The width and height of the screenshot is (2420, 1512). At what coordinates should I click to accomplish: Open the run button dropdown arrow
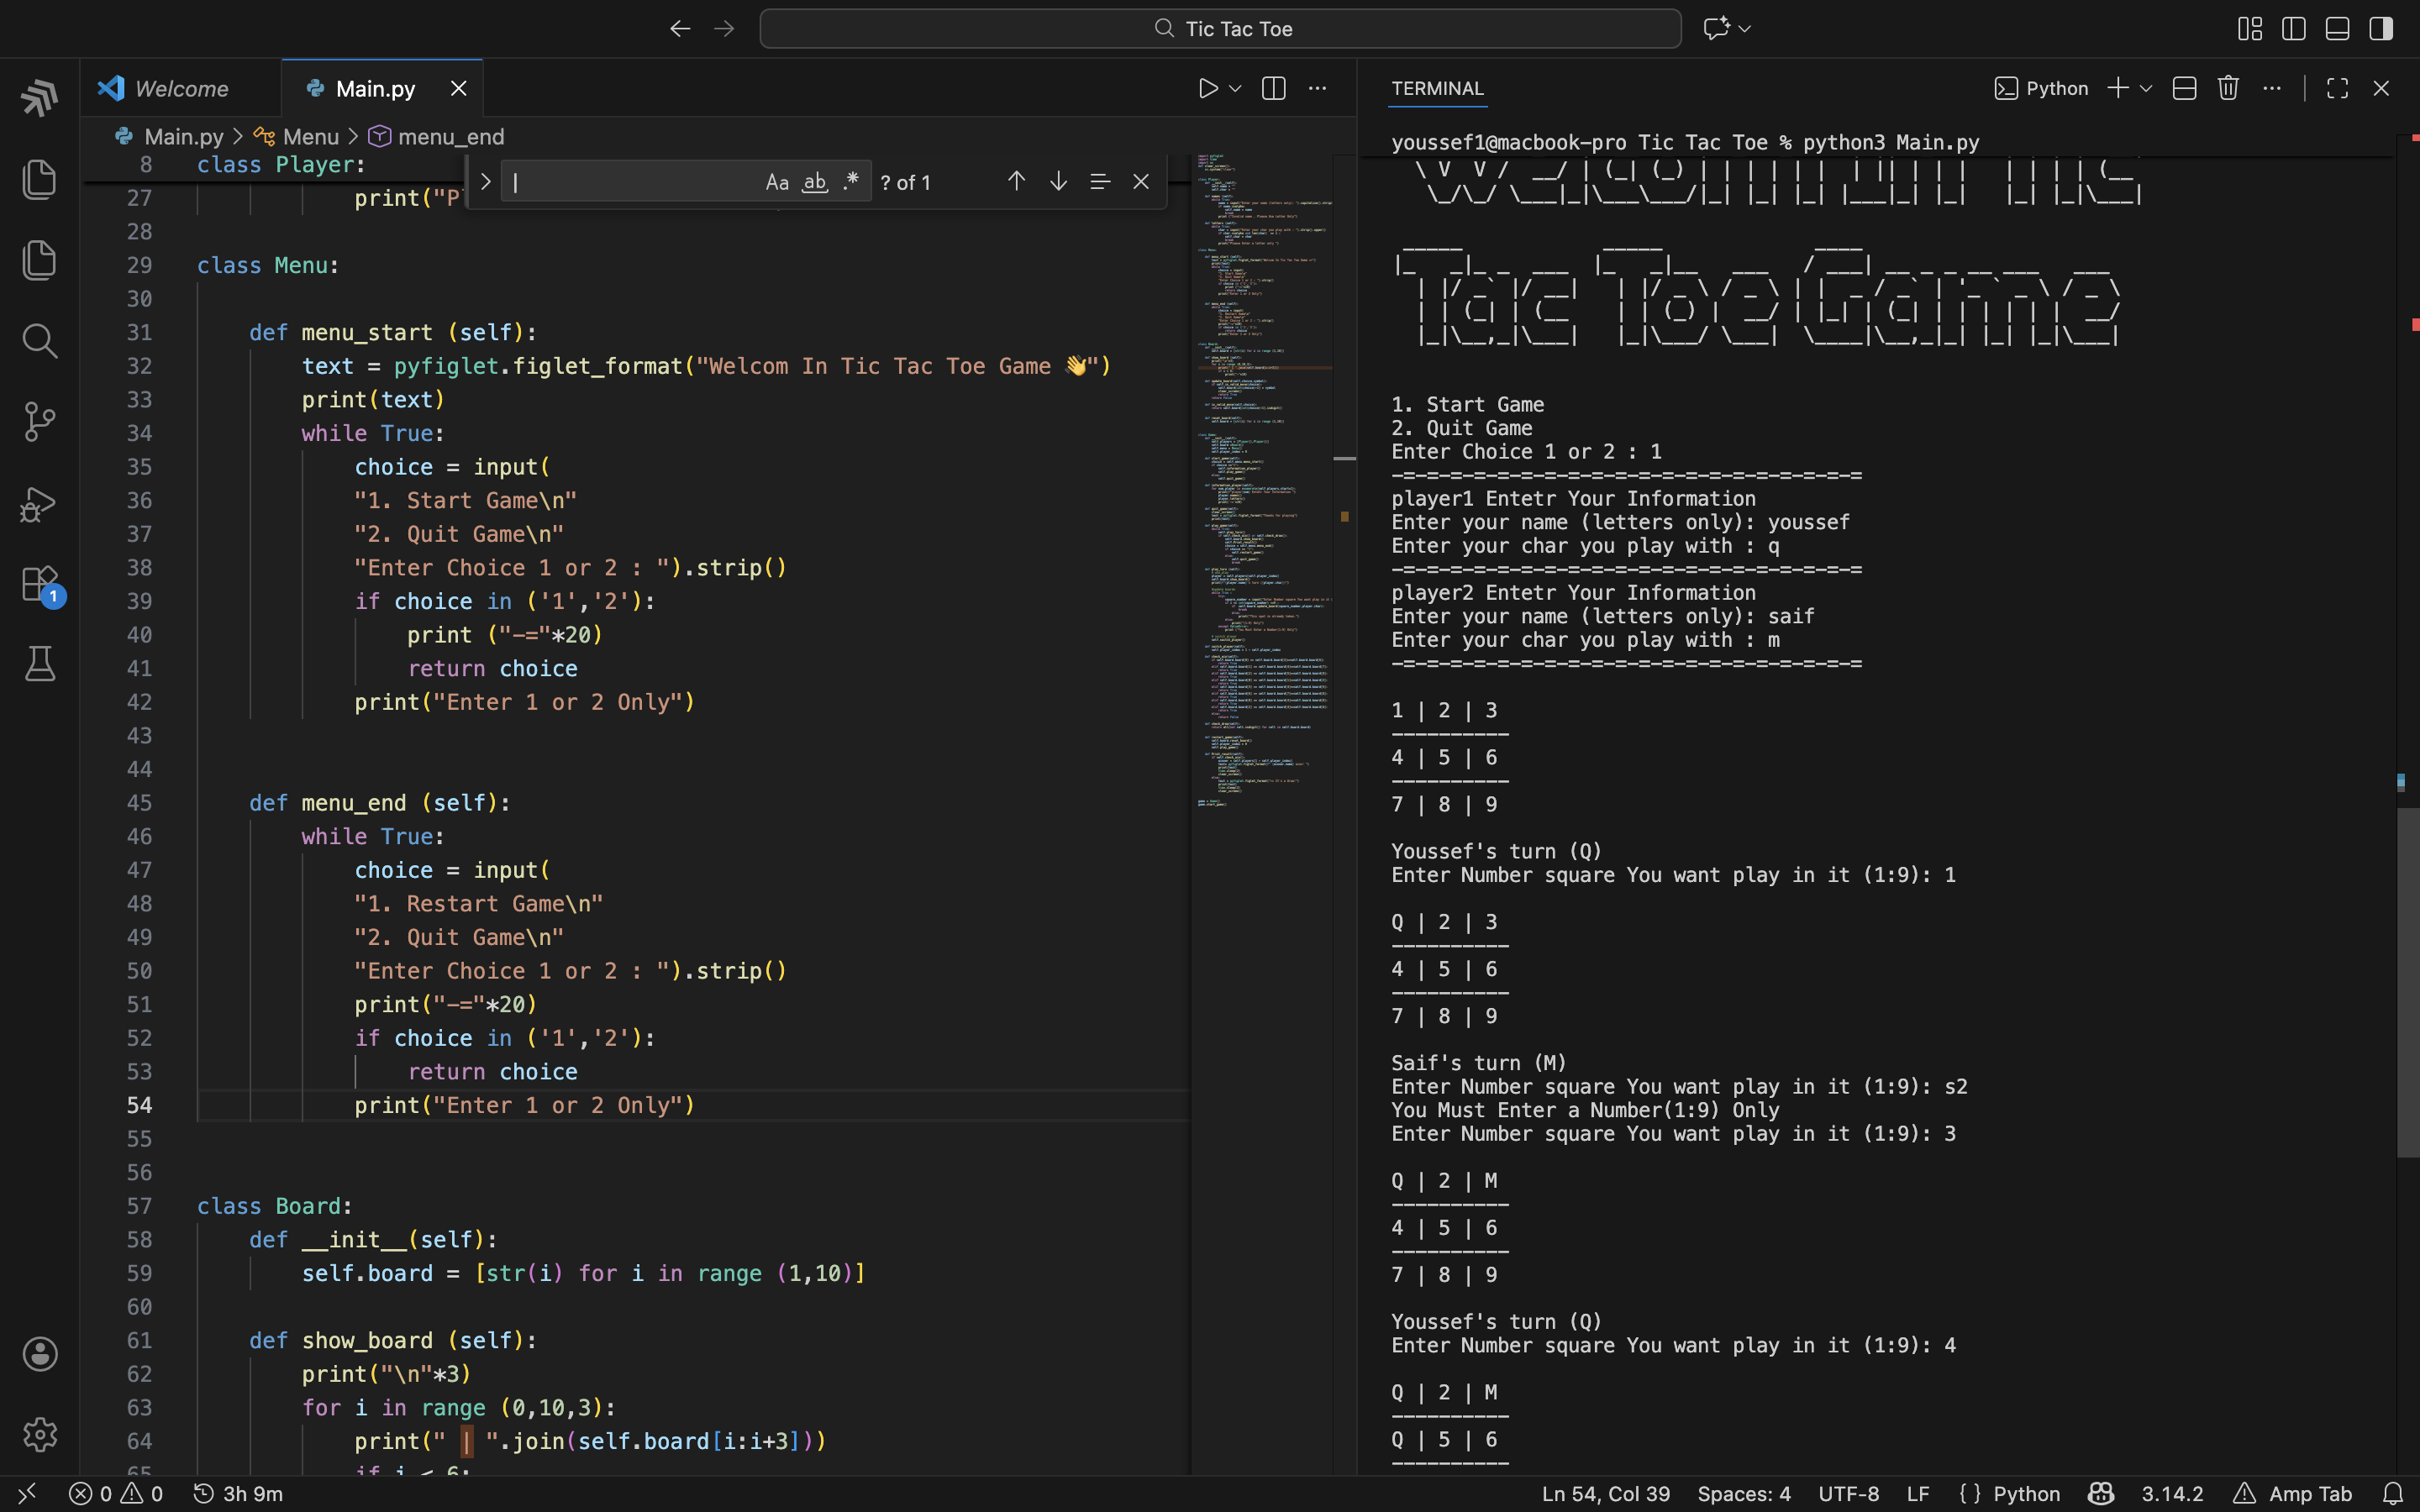[1236, 89]
